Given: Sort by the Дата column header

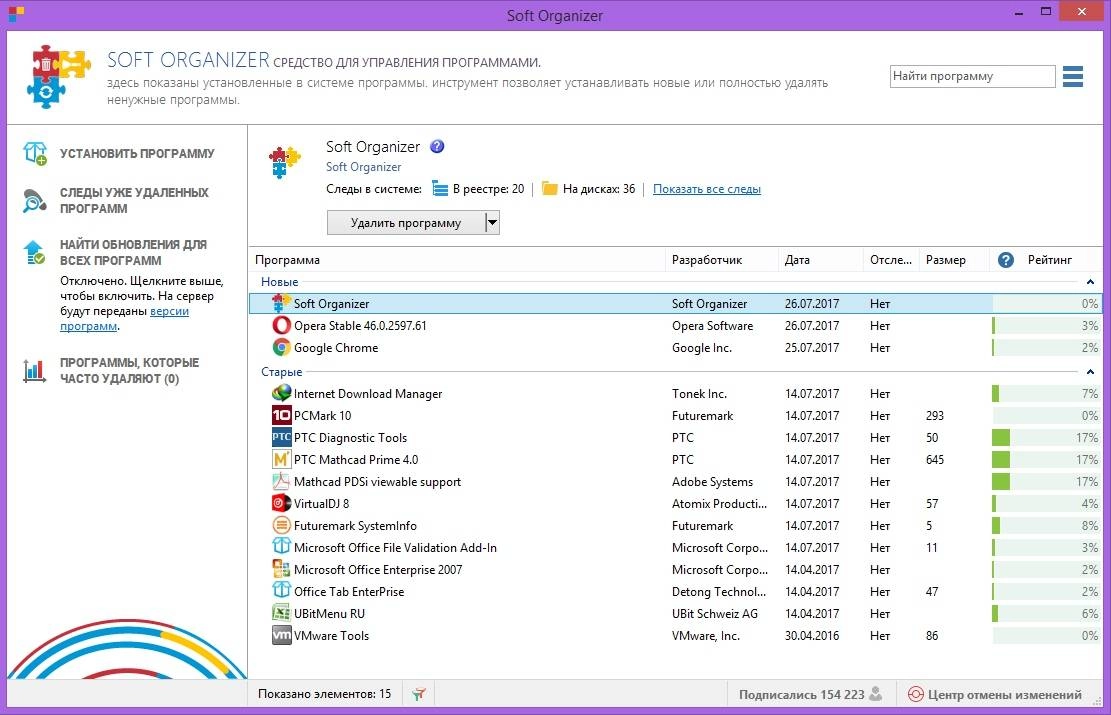Looking at the screenshot, I should (x=820, y=260).
